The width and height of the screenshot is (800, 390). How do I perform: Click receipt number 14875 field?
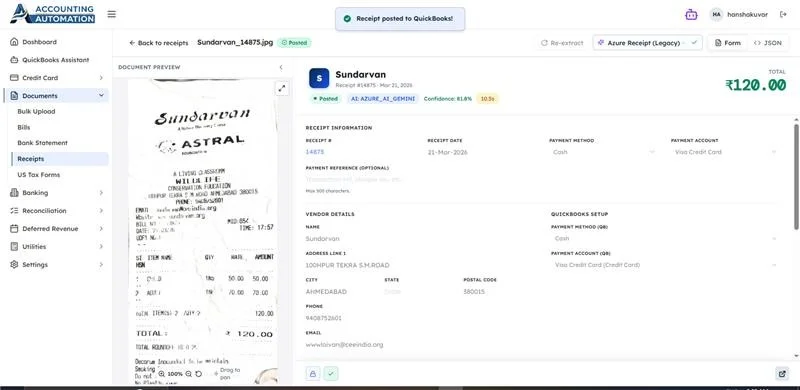tap(362, 152)
